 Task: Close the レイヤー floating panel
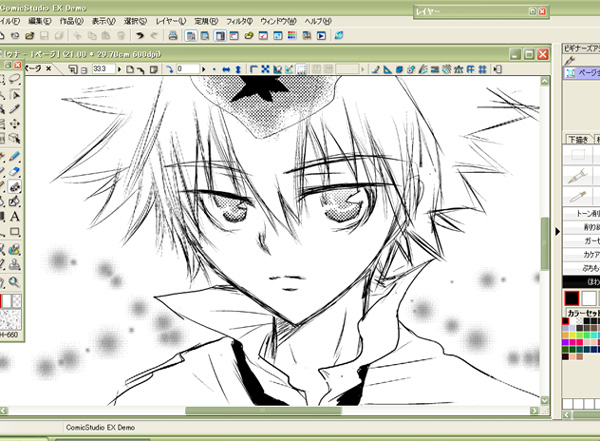pos(542,11)
